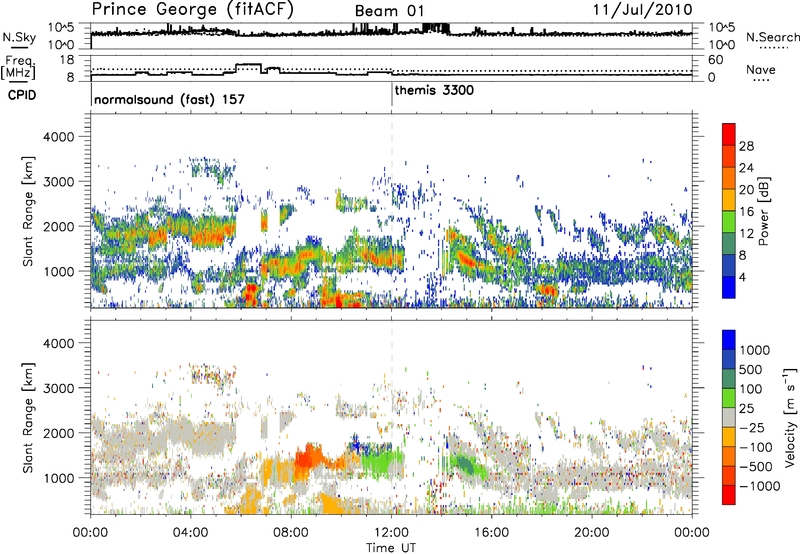This screenshot has width=800, height=554.
Task: Click the bright blue bottom segment of power colorbar
Action: 729,287
